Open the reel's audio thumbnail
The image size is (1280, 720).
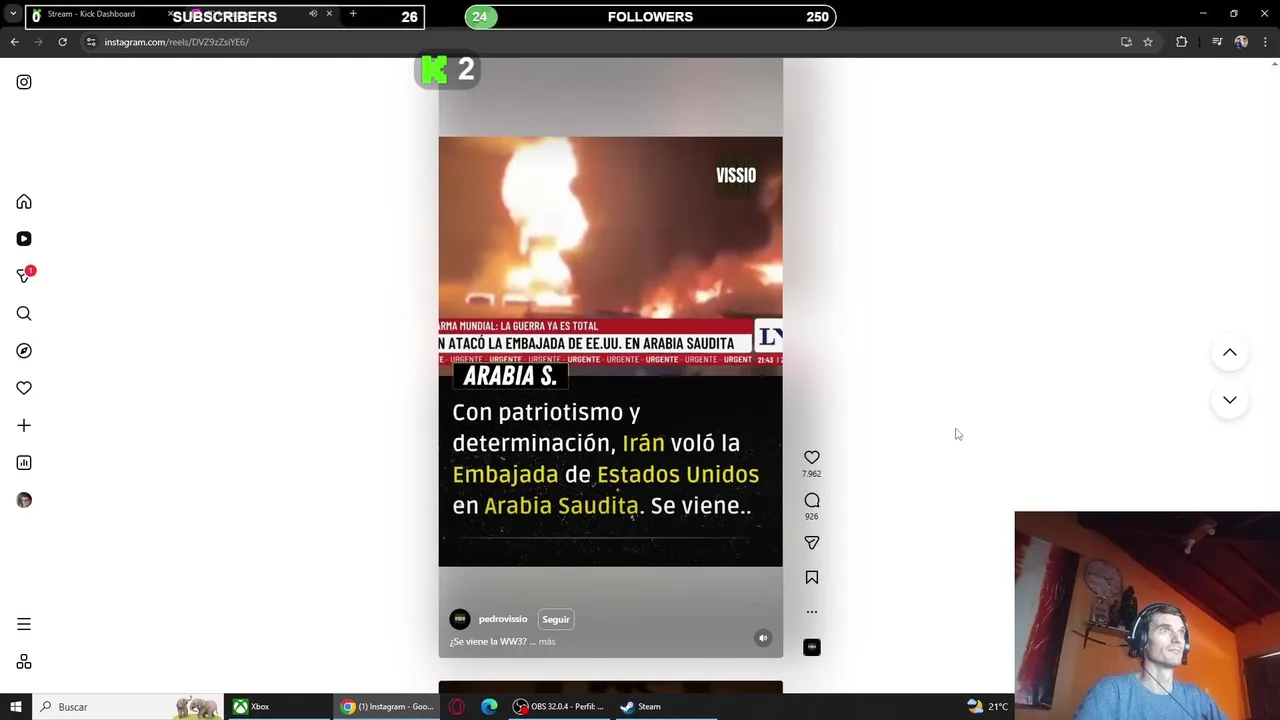[812, 647]
